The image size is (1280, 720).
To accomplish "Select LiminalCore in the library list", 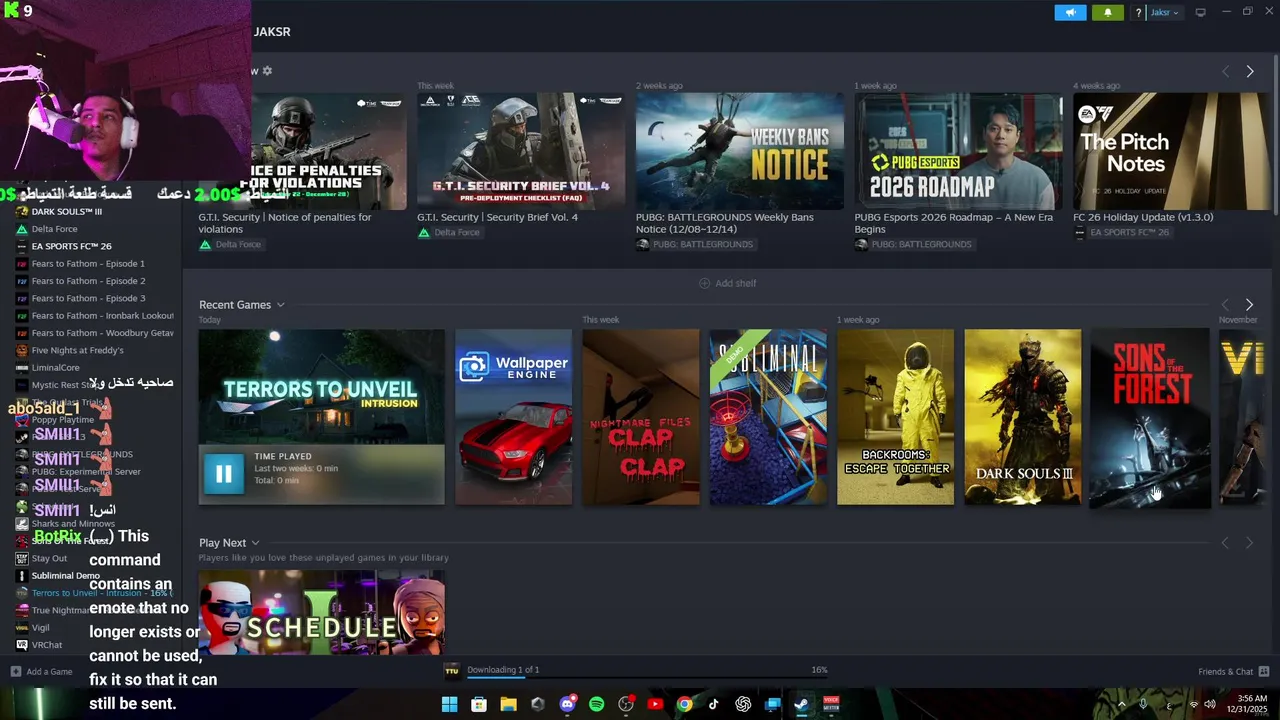I will [x=55, y=368].
